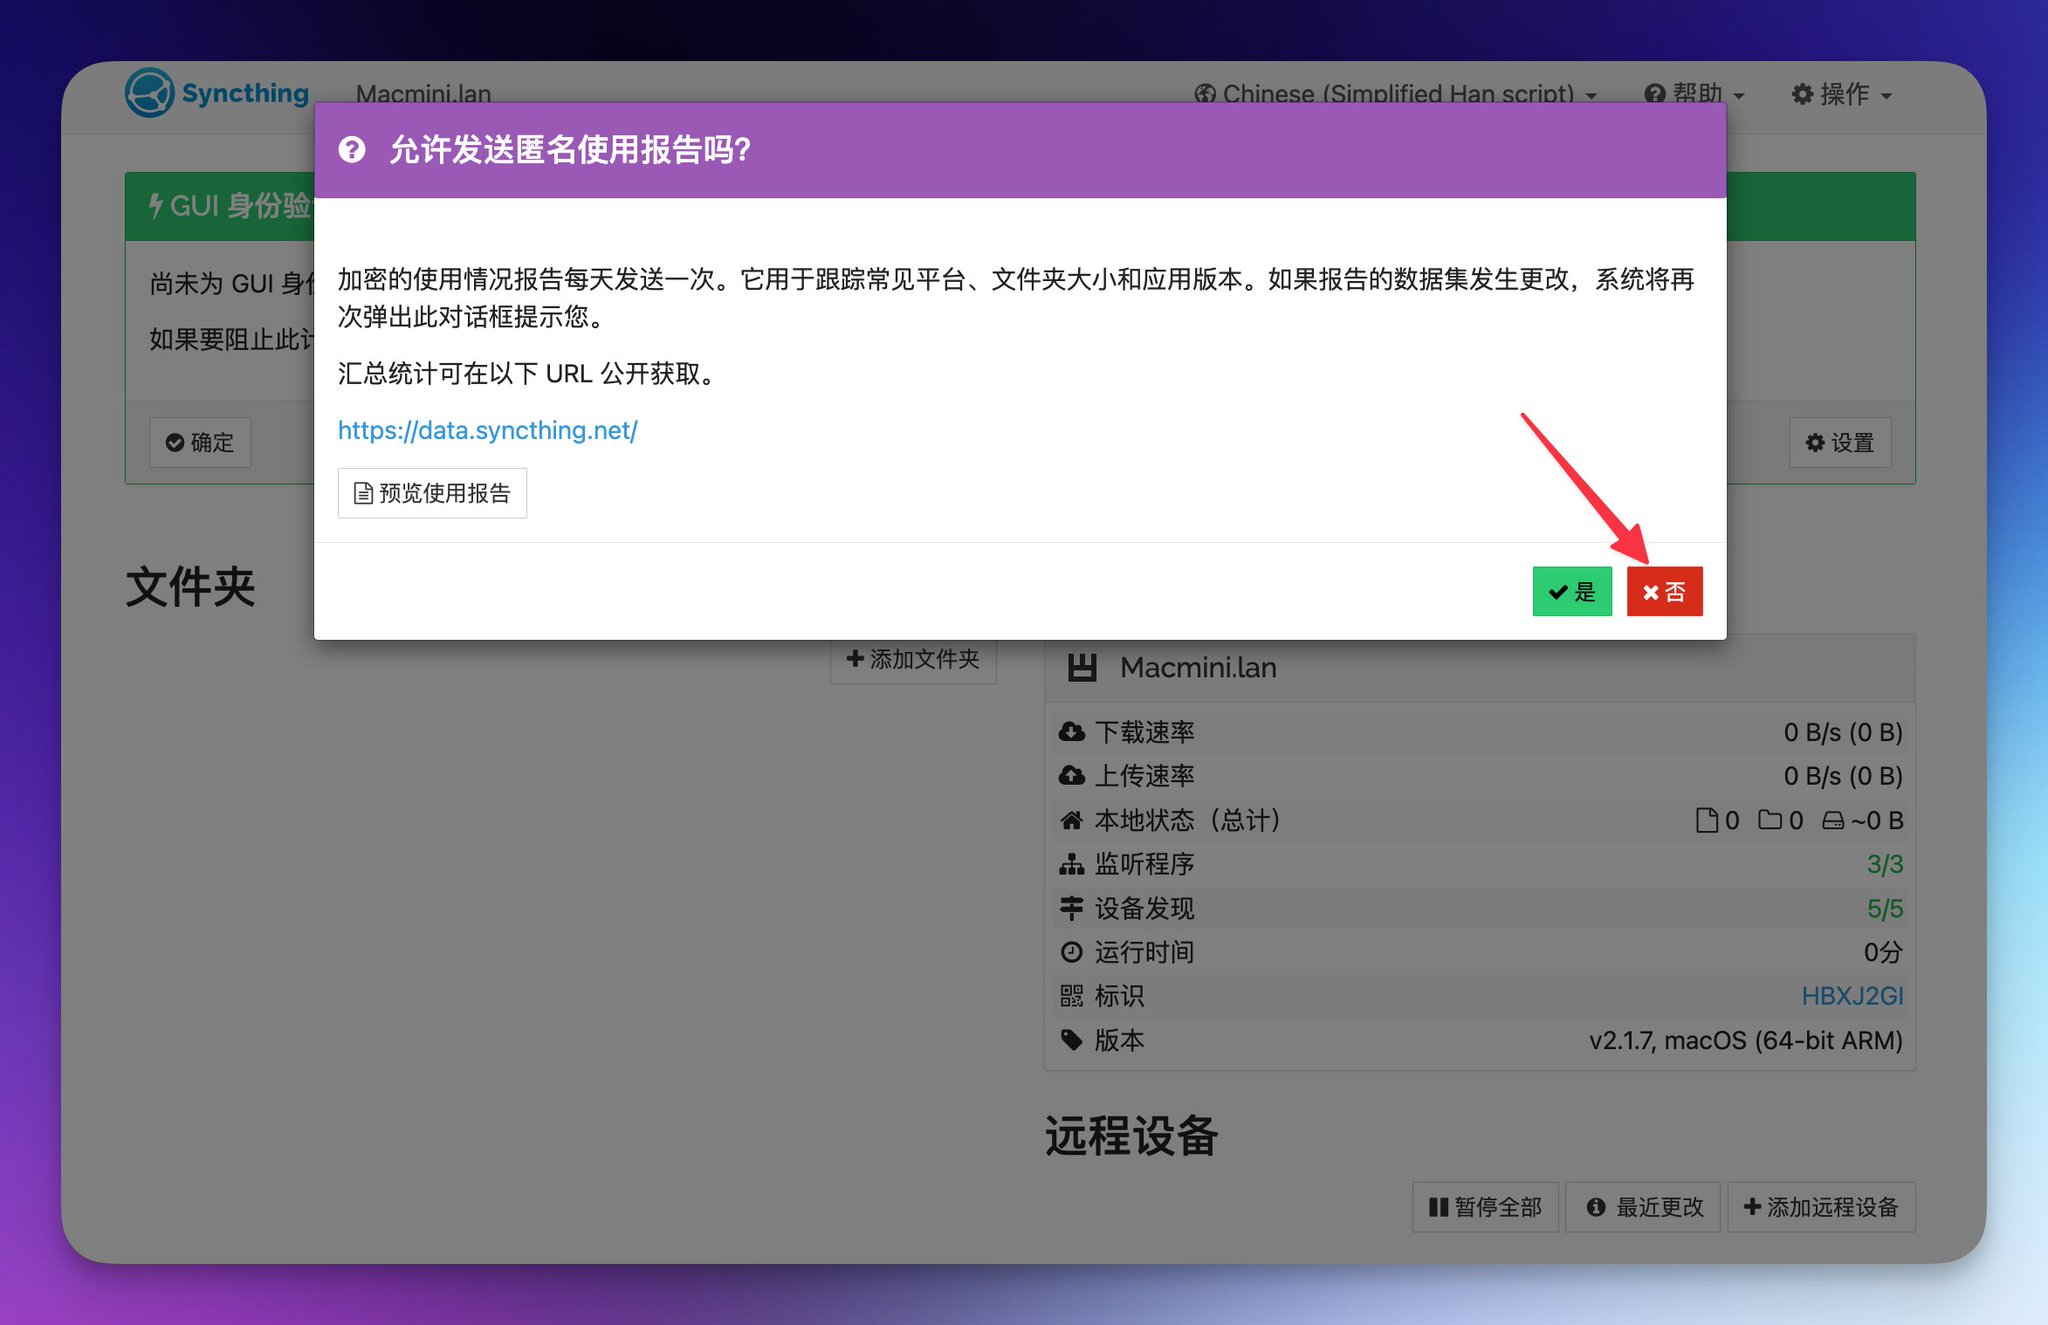Click the version text v2.1.7, macOS (64-bit ARM)
Screen dimensions: 2048x1325
pos(1745,1040)
